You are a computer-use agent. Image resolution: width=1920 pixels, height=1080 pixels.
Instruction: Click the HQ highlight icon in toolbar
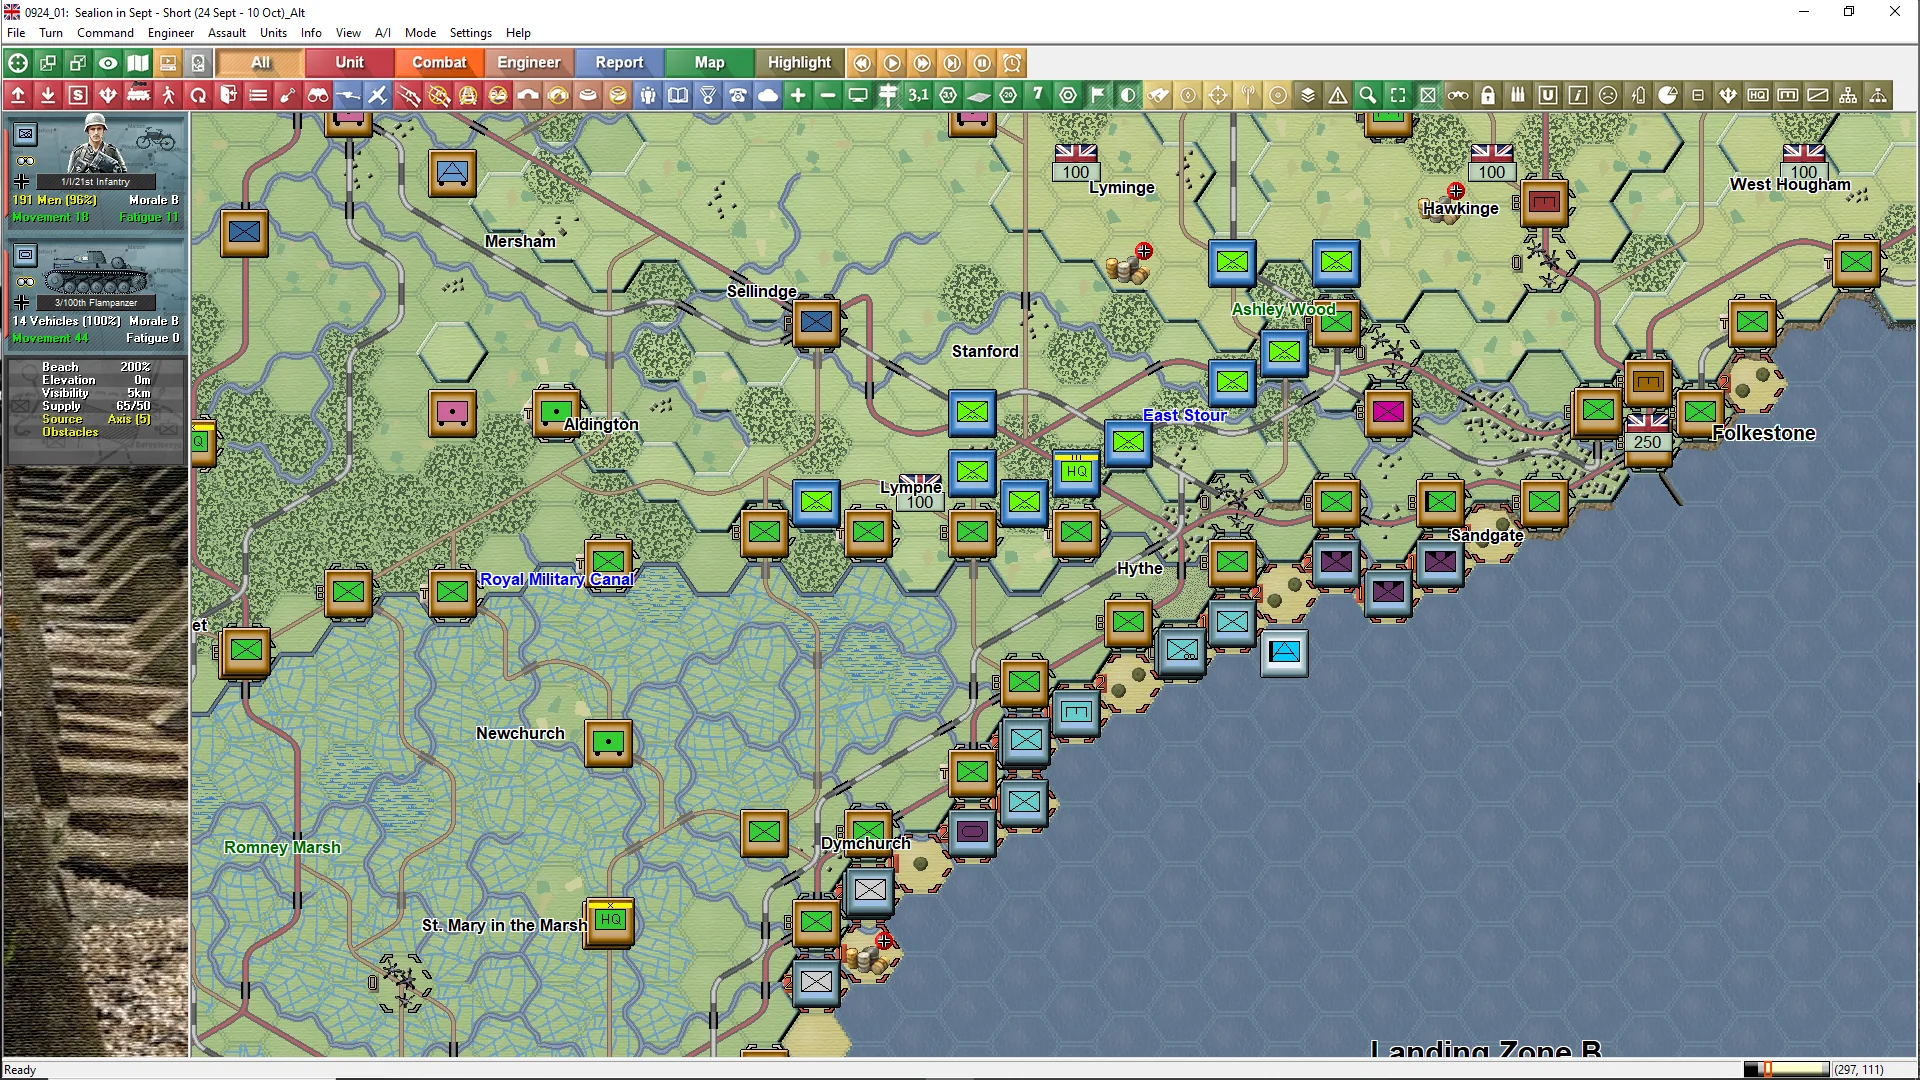tap(1758, 96)
